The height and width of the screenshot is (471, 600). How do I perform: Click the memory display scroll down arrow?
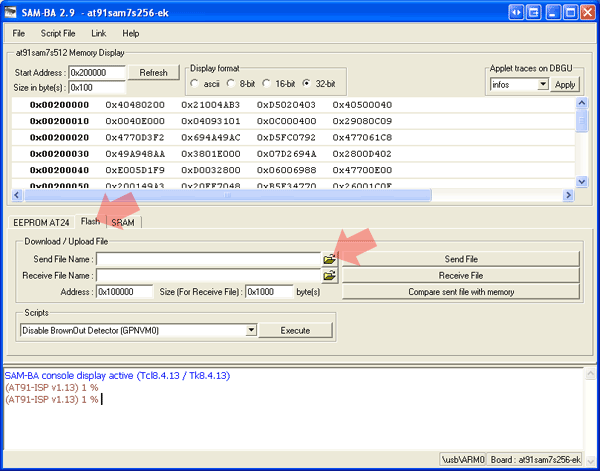582,181
